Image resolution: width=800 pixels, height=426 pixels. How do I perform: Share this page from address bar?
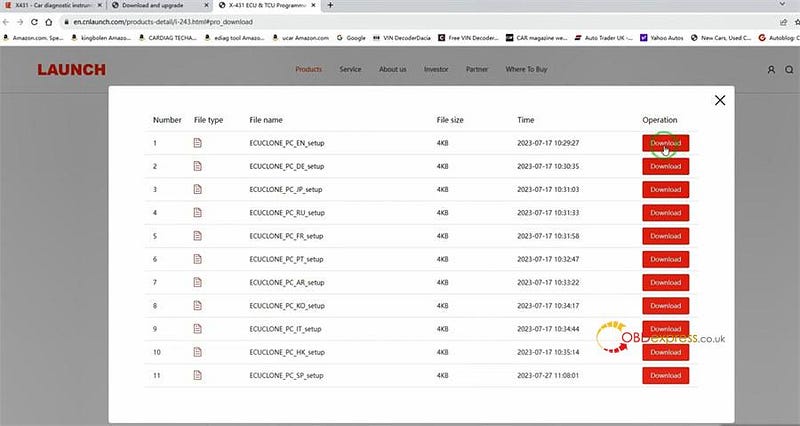[x=784, y=22]
